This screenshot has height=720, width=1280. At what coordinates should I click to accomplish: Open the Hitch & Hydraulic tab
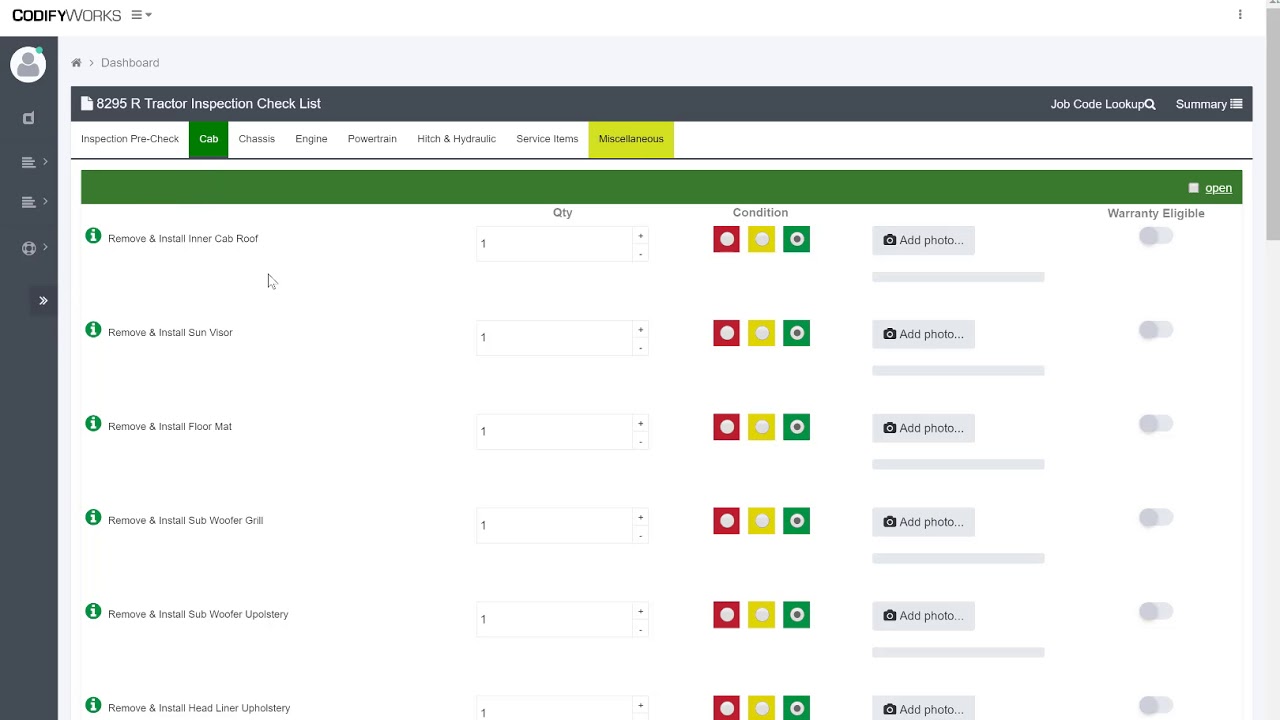pyautogui.click(x=456, y=139)
